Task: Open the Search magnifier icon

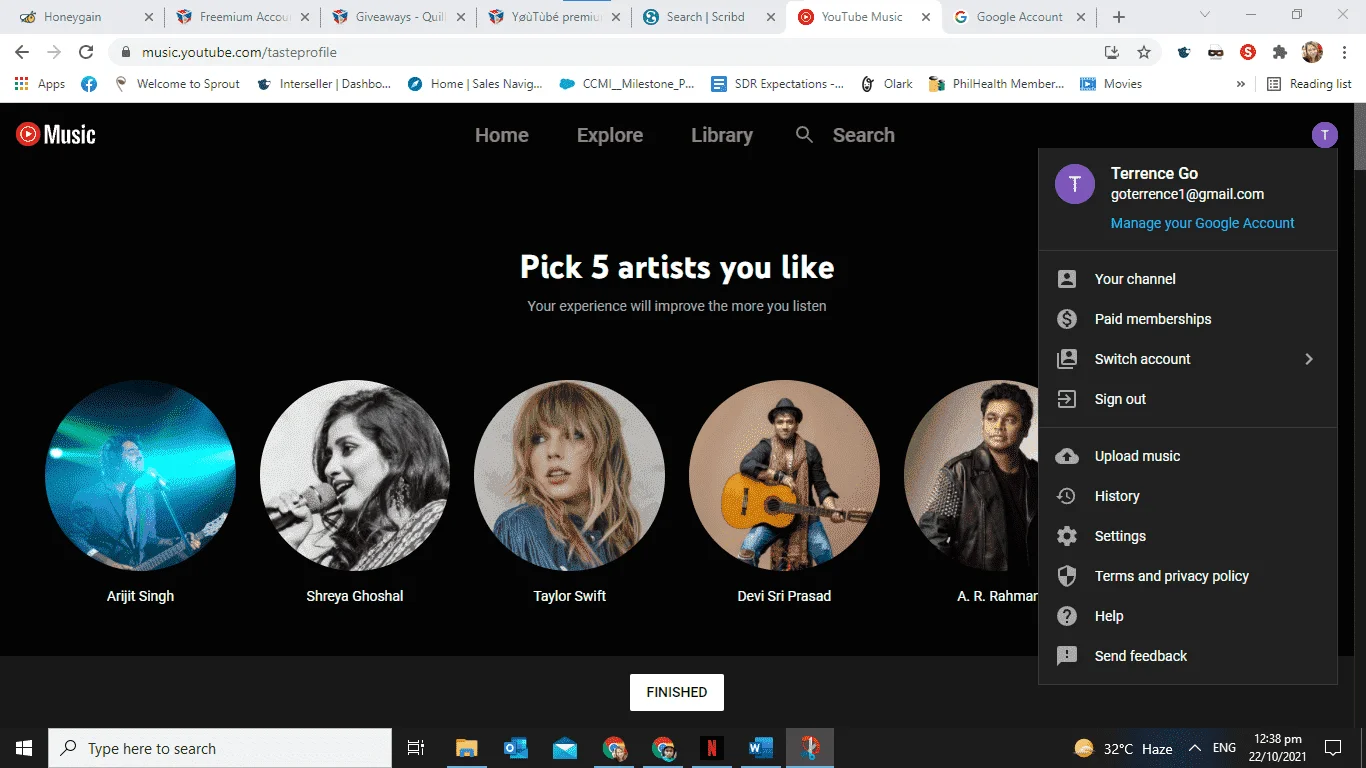Action: click(804, 135)
